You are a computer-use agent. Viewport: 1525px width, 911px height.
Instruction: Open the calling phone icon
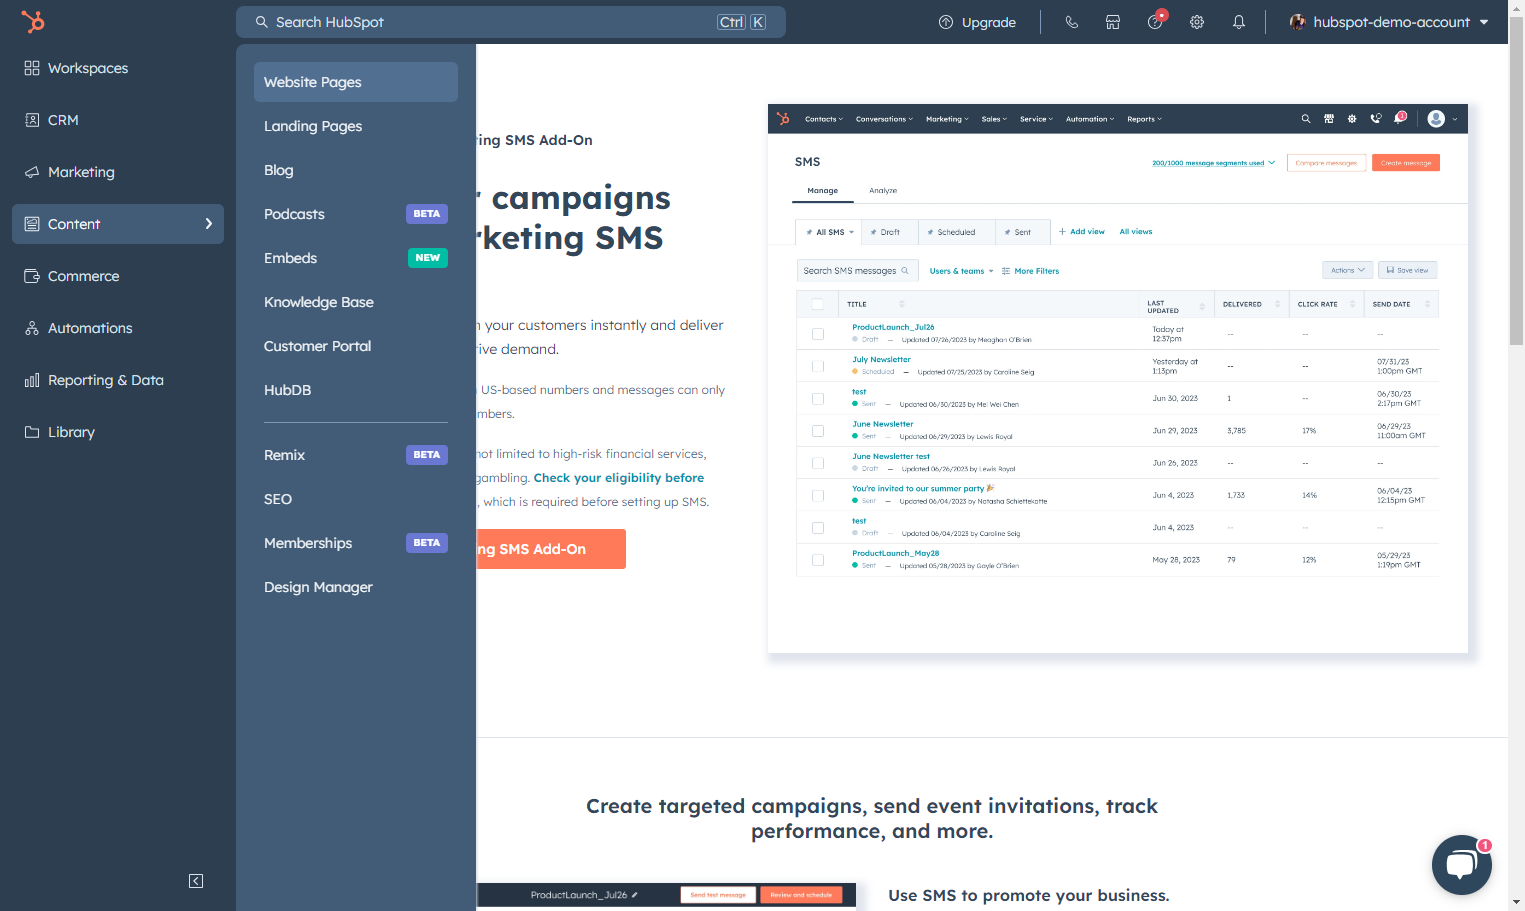1071,22
